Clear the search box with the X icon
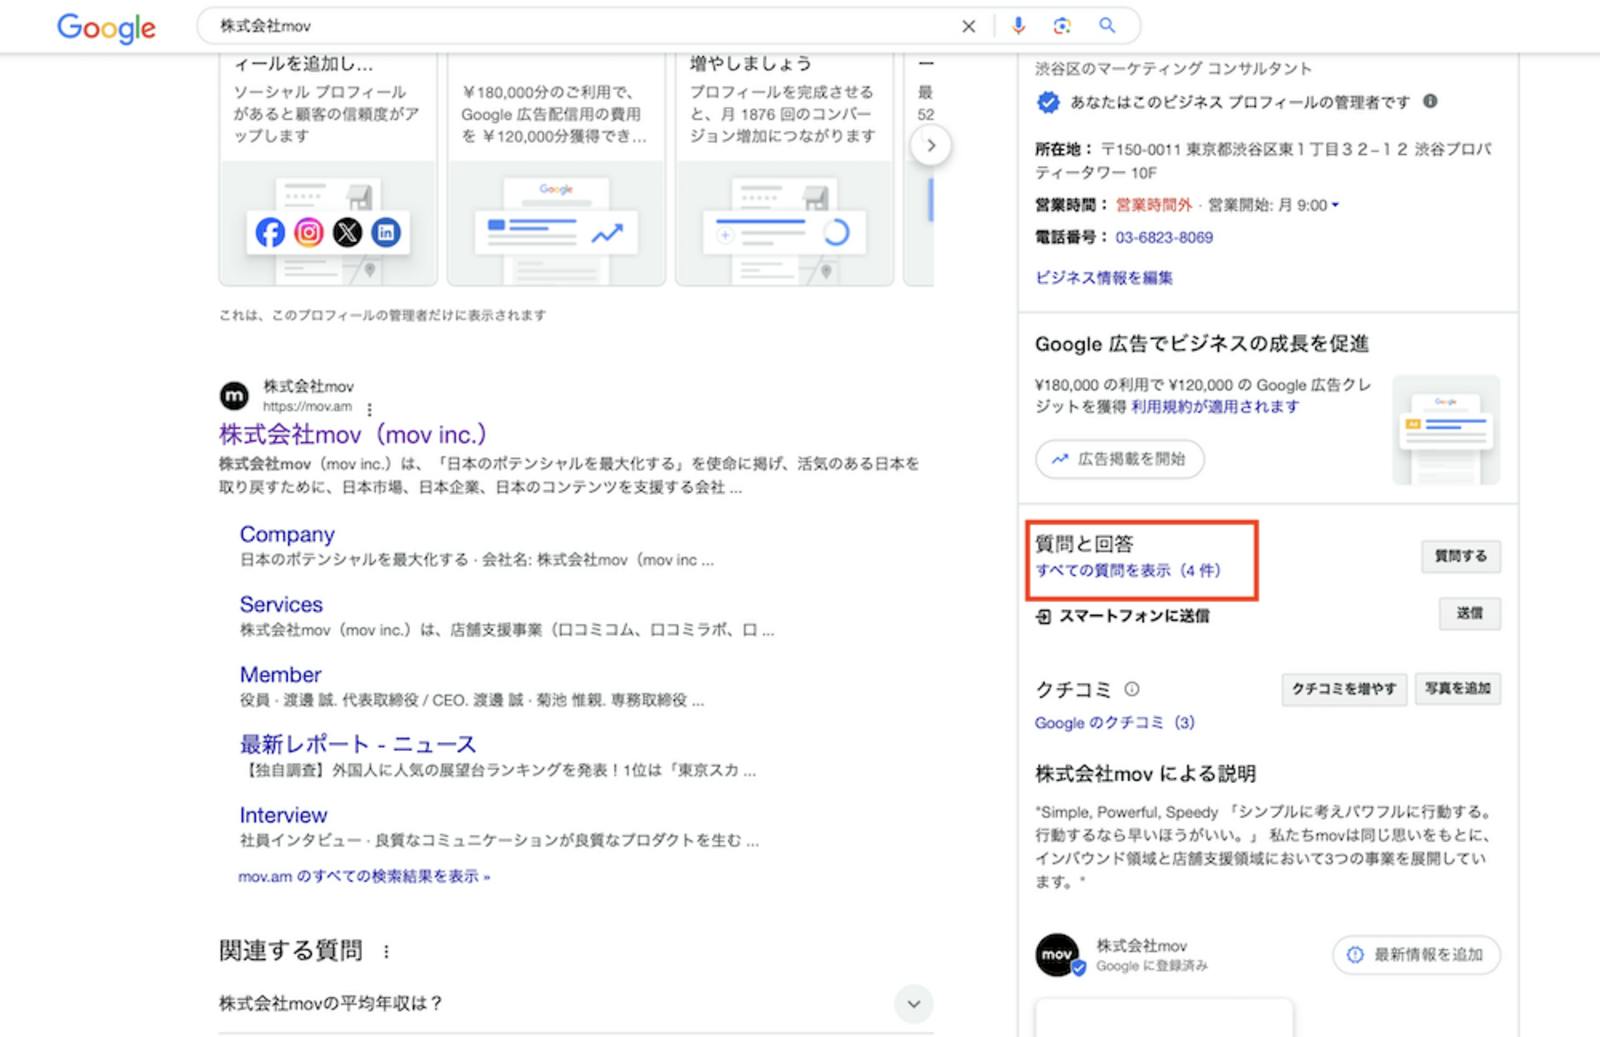 (x=968, y=26)
